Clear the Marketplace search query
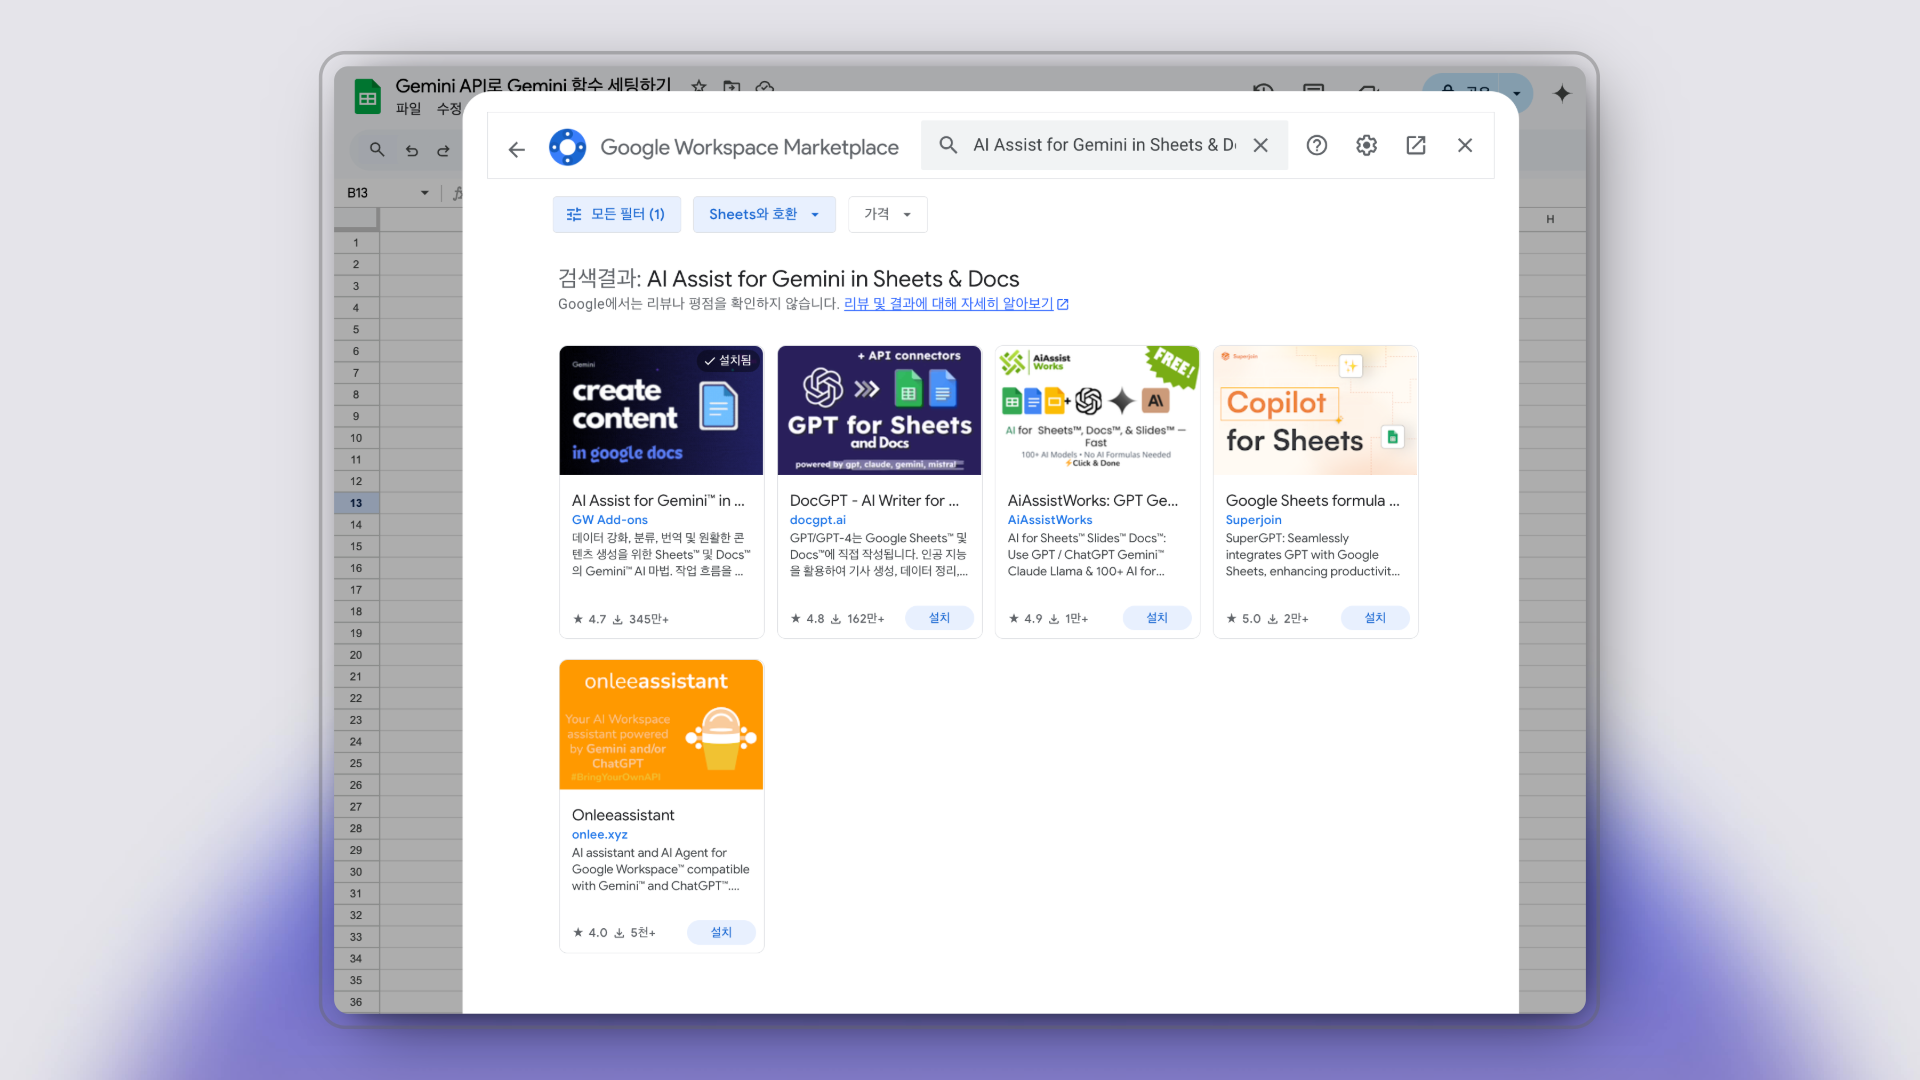This screenshot has width=1920, height=1080. point(1260,145)
